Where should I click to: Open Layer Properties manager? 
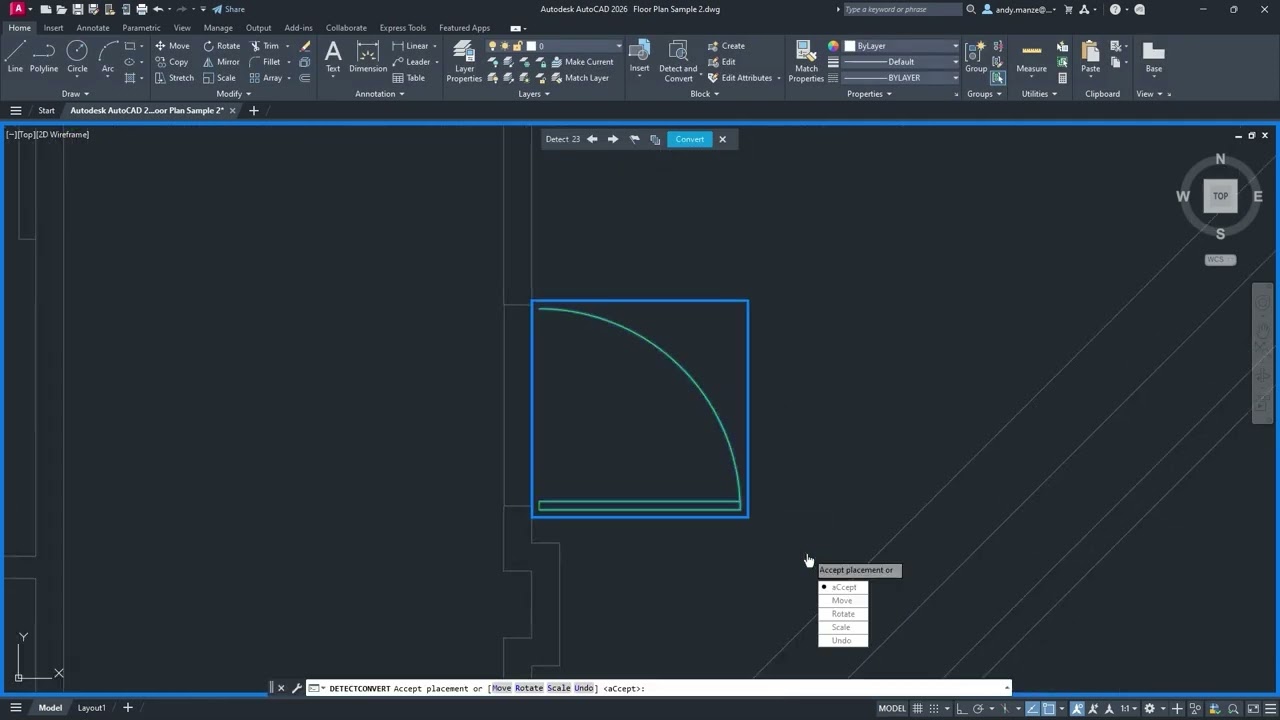click(464, 62)
